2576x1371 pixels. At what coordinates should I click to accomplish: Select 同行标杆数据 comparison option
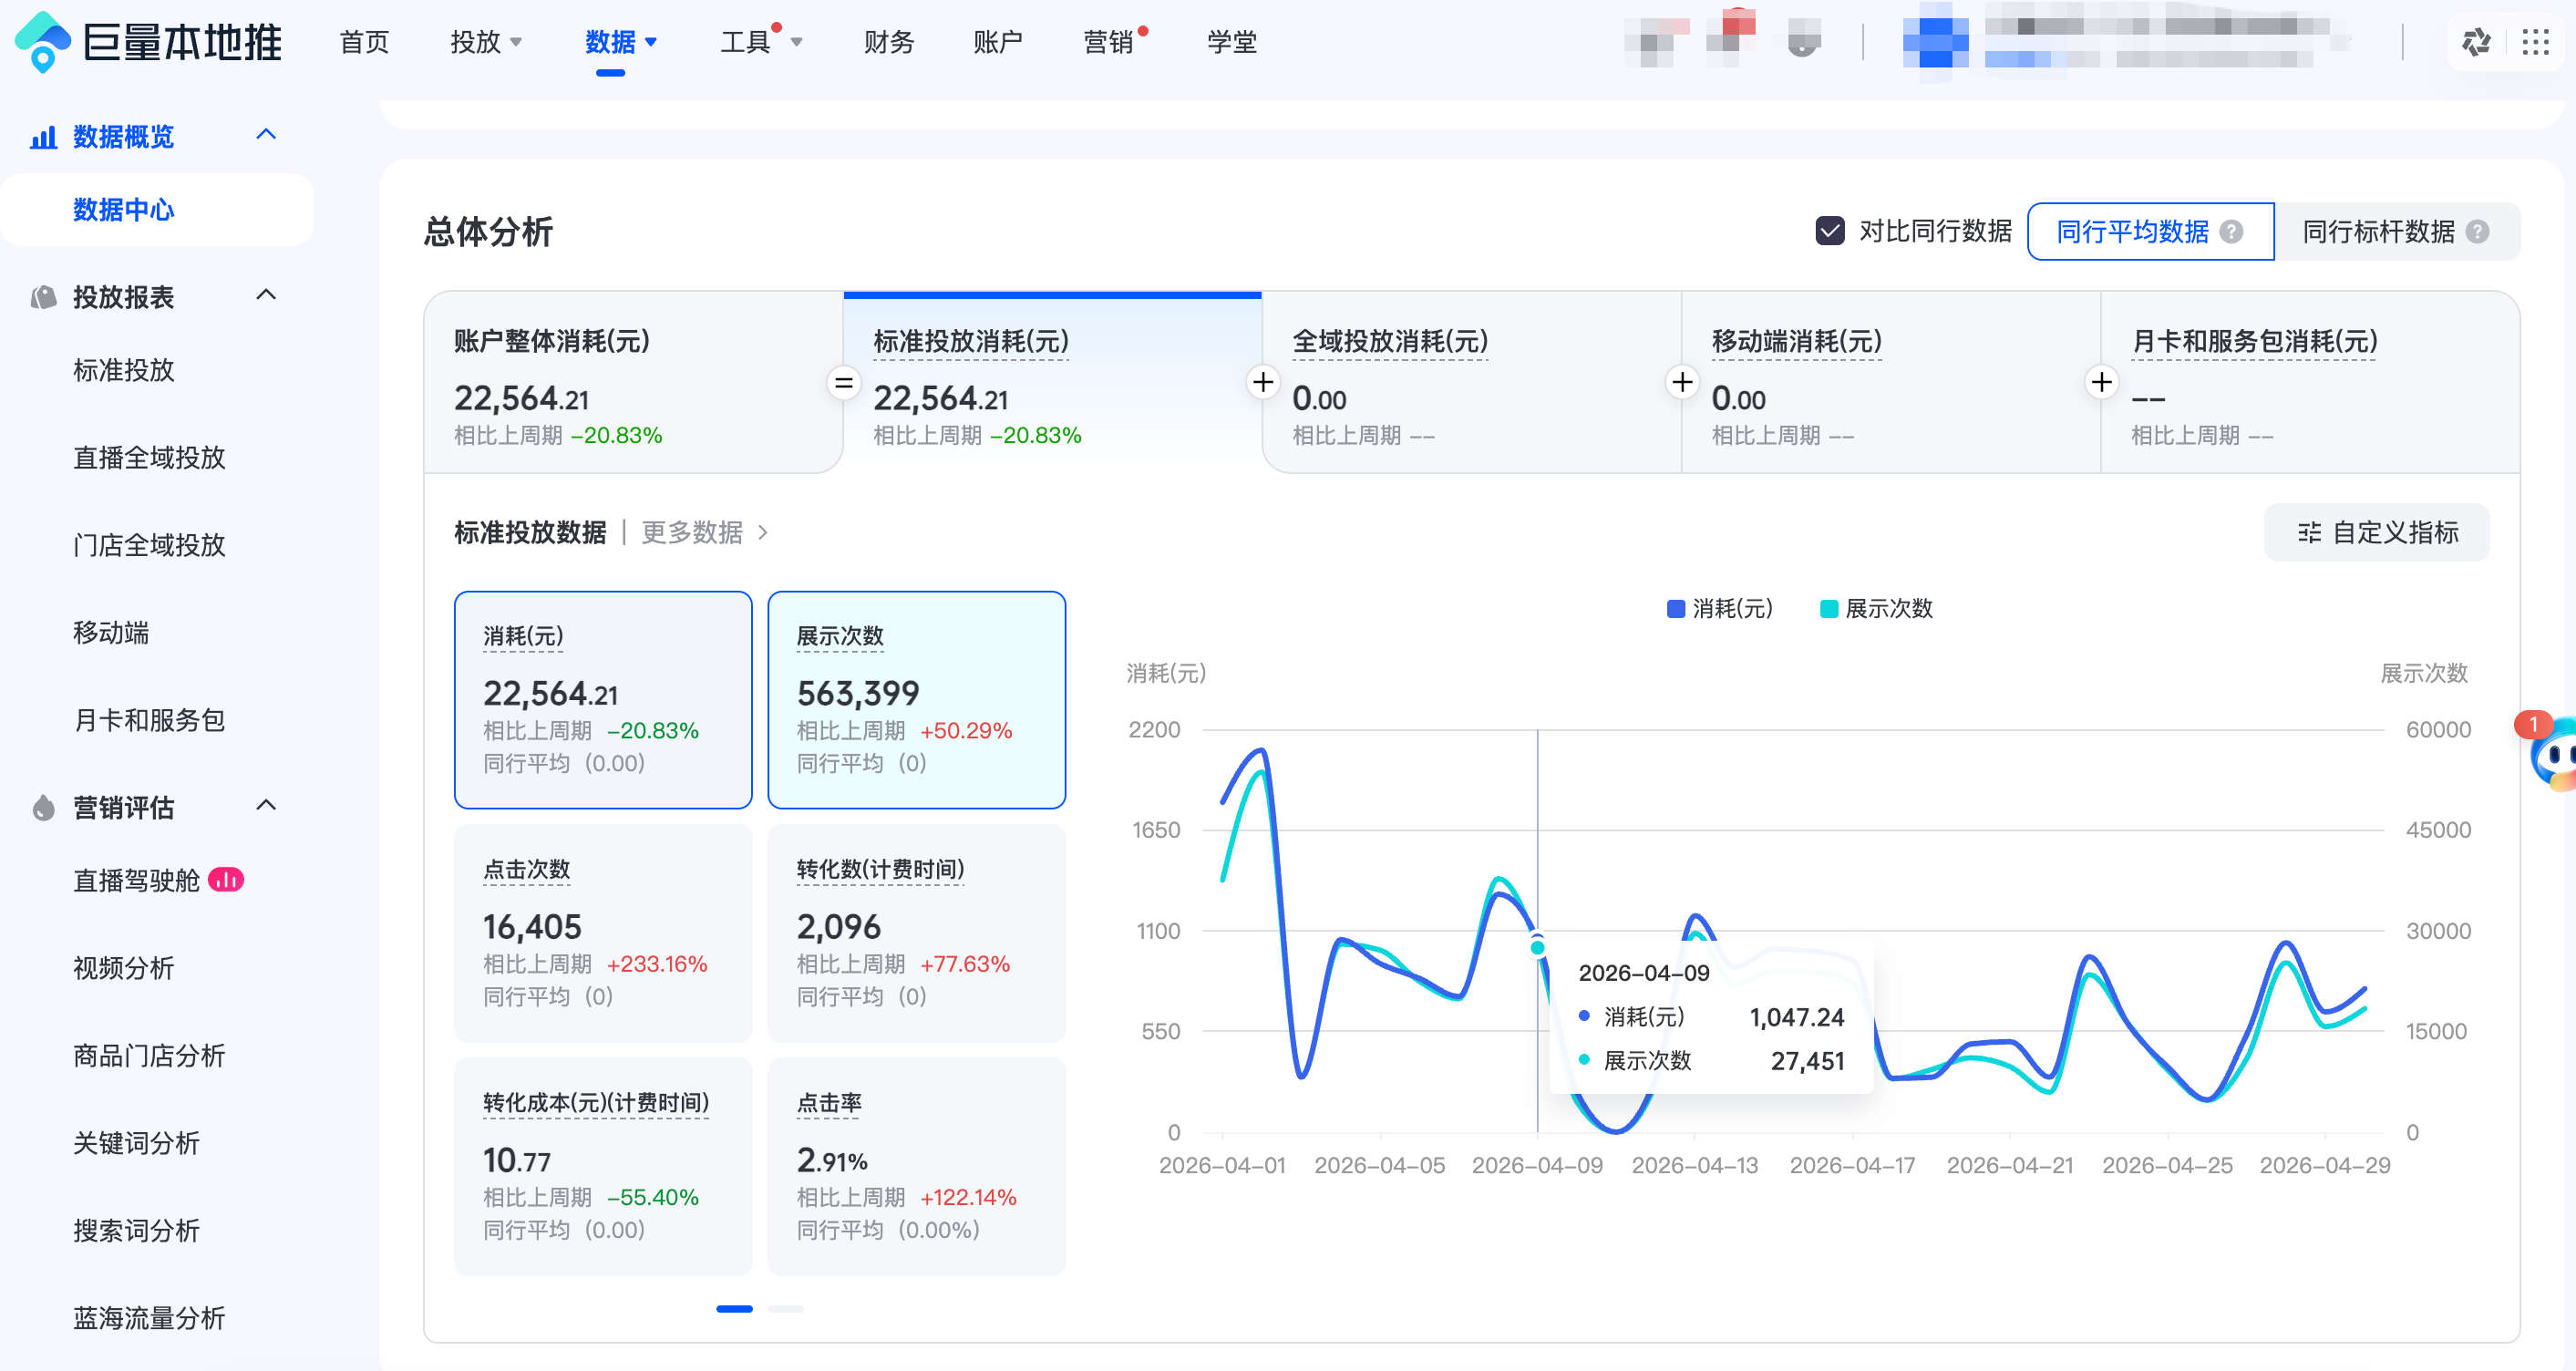click(x=2396, y=232)
